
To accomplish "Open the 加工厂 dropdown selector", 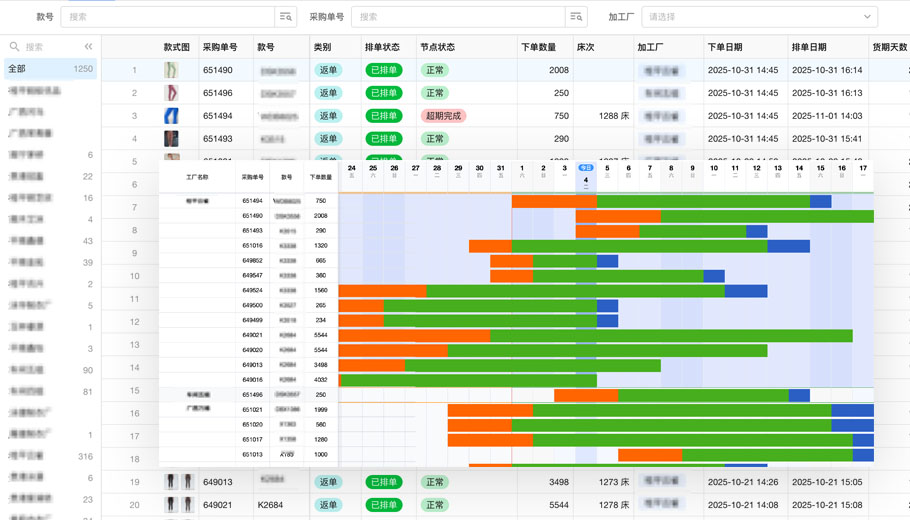I will 759,17.
